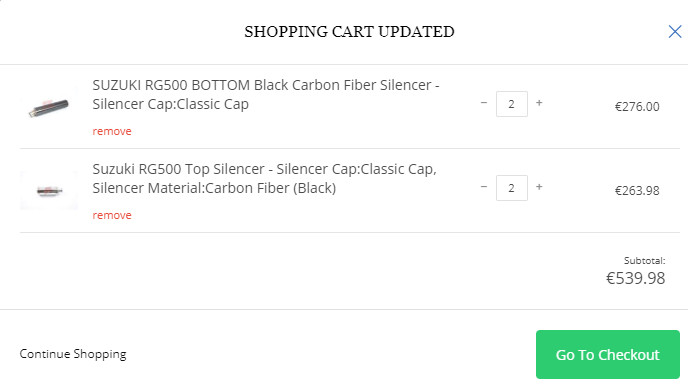Decrease quantity of RG500 Top Silencer
688x389 pixels.
tap(484, 187)
